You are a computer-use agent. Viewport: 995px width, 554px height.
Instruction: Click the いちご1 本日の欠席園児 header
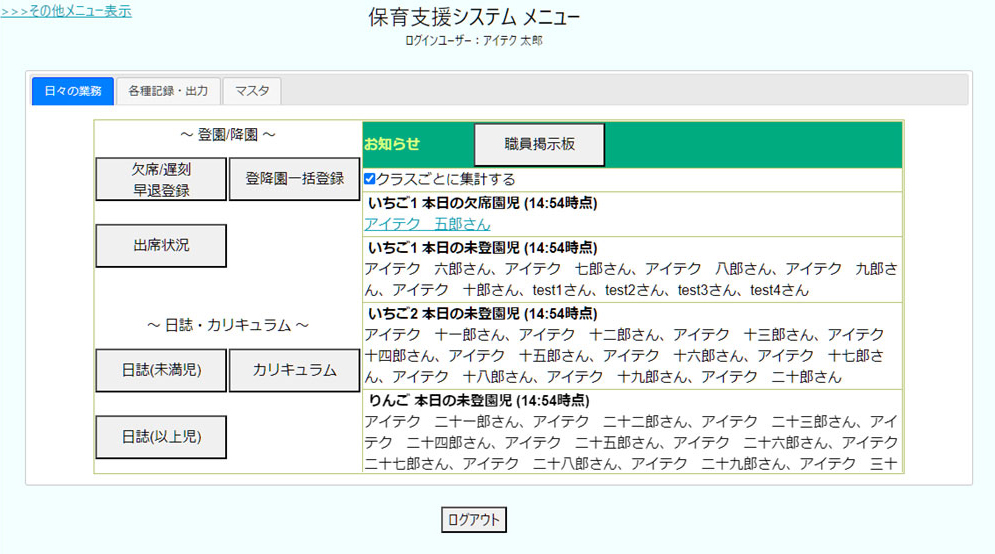(x=482, y=203)
